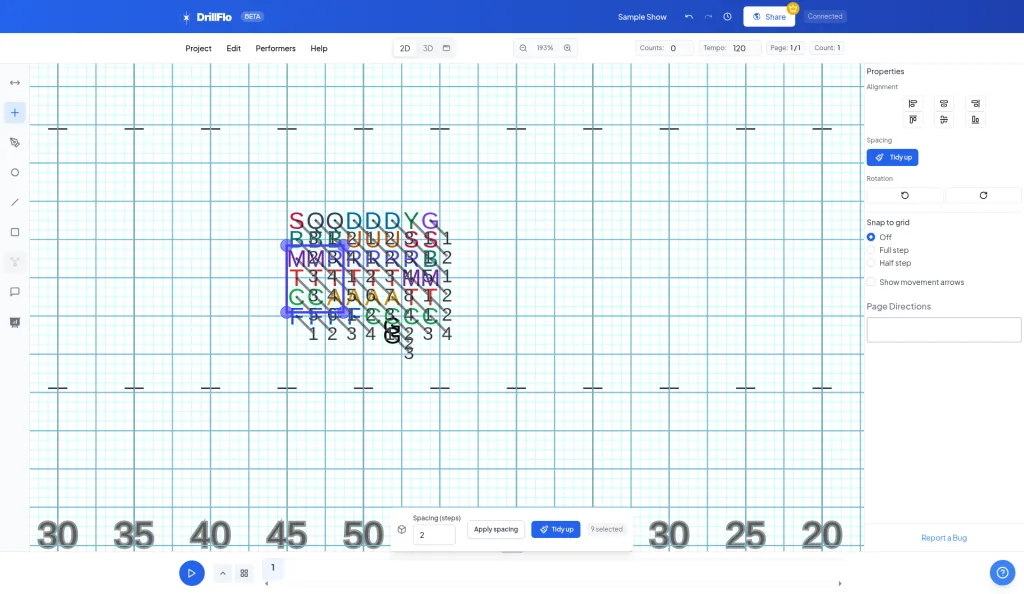Click the Connected status badge
The width and height of the screenshot is (1024, 594).
click(825, 16)
